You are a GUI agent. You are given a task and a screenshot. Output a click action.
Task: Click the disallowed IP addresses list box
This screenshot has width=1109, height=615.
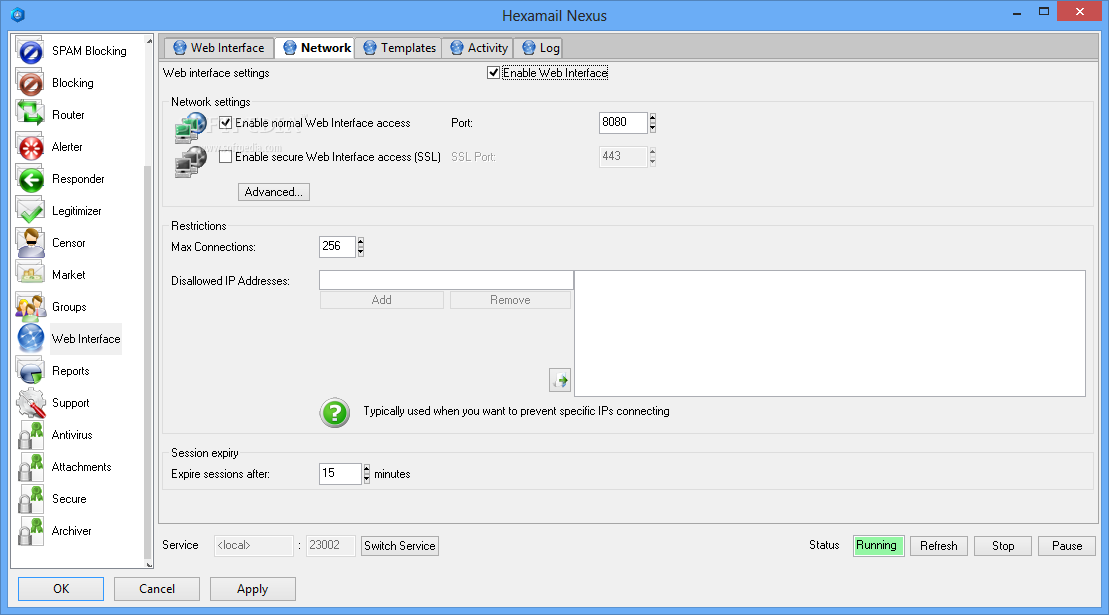pos(830,333)
